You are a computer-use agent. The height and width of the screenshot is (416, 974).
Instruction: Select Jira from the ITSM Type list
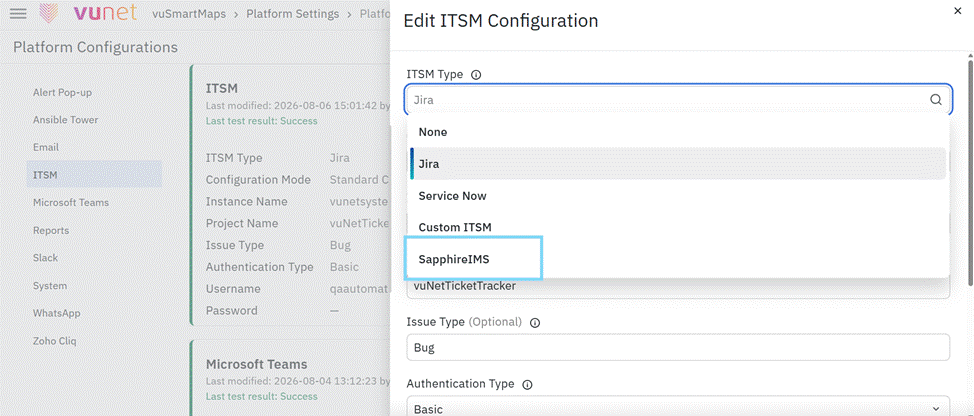[x=678, y=164]
